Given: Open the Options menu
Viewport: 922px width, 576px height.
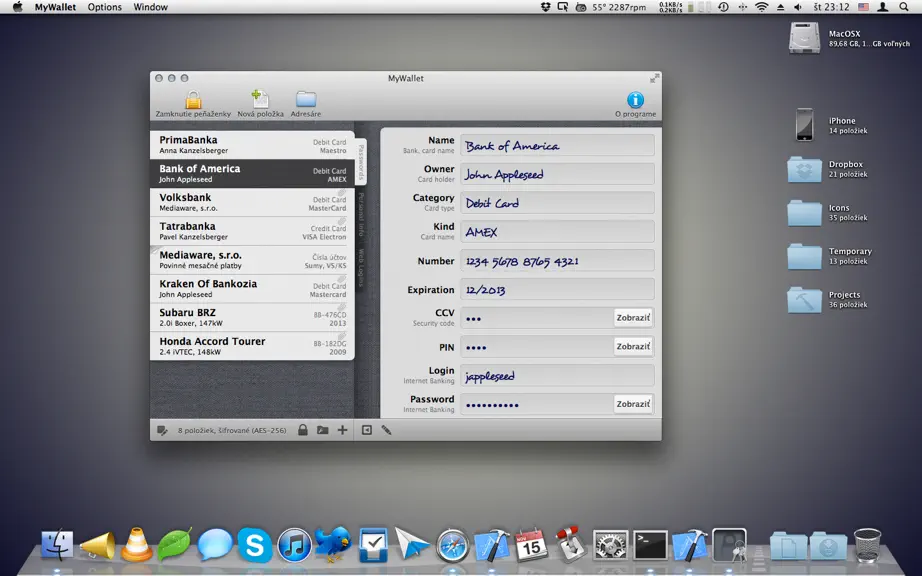Looking at the screenshot, I should (105, 7).
